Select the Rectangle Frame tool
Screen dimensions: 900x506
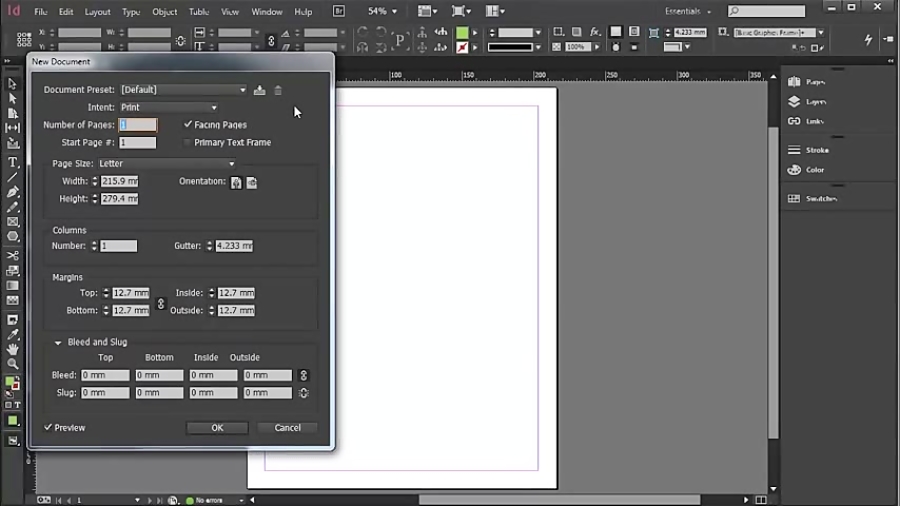pyautogui.click(x=12, y=222)
